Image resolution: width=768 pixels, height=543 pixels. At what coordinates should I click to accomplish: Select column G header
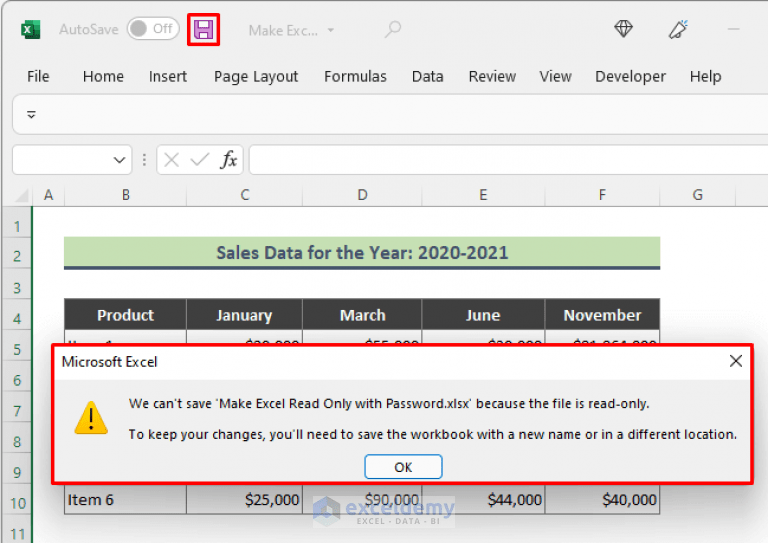point(697,195)
